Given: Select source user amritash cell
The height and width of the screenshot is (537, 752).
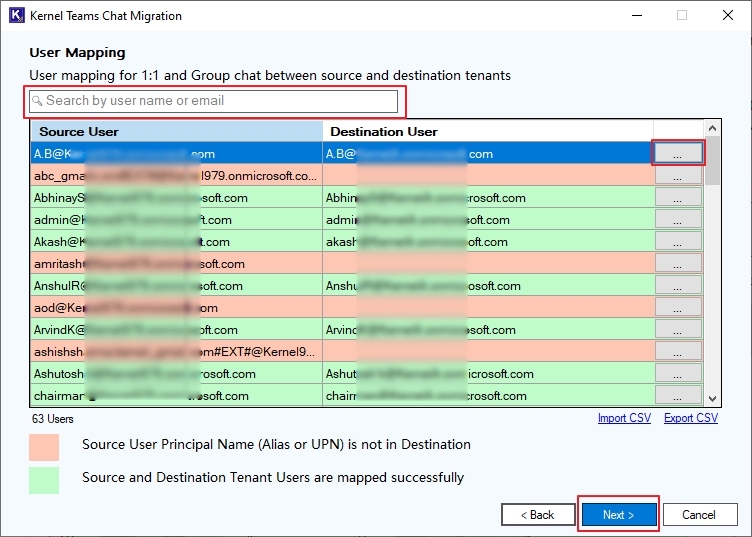Looking at the screenshot, I should coord(176,264).
